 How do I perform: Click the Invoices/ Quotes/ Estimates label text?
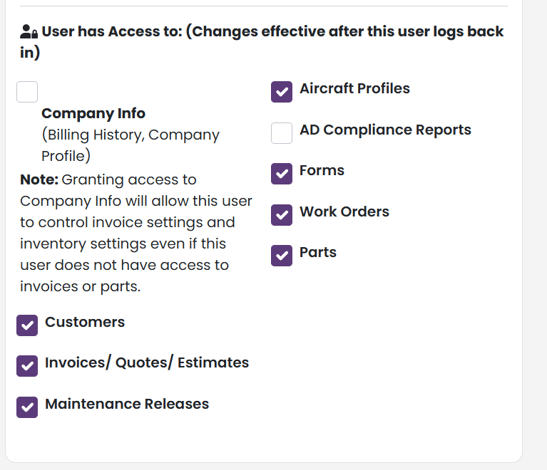pos(147,363)
